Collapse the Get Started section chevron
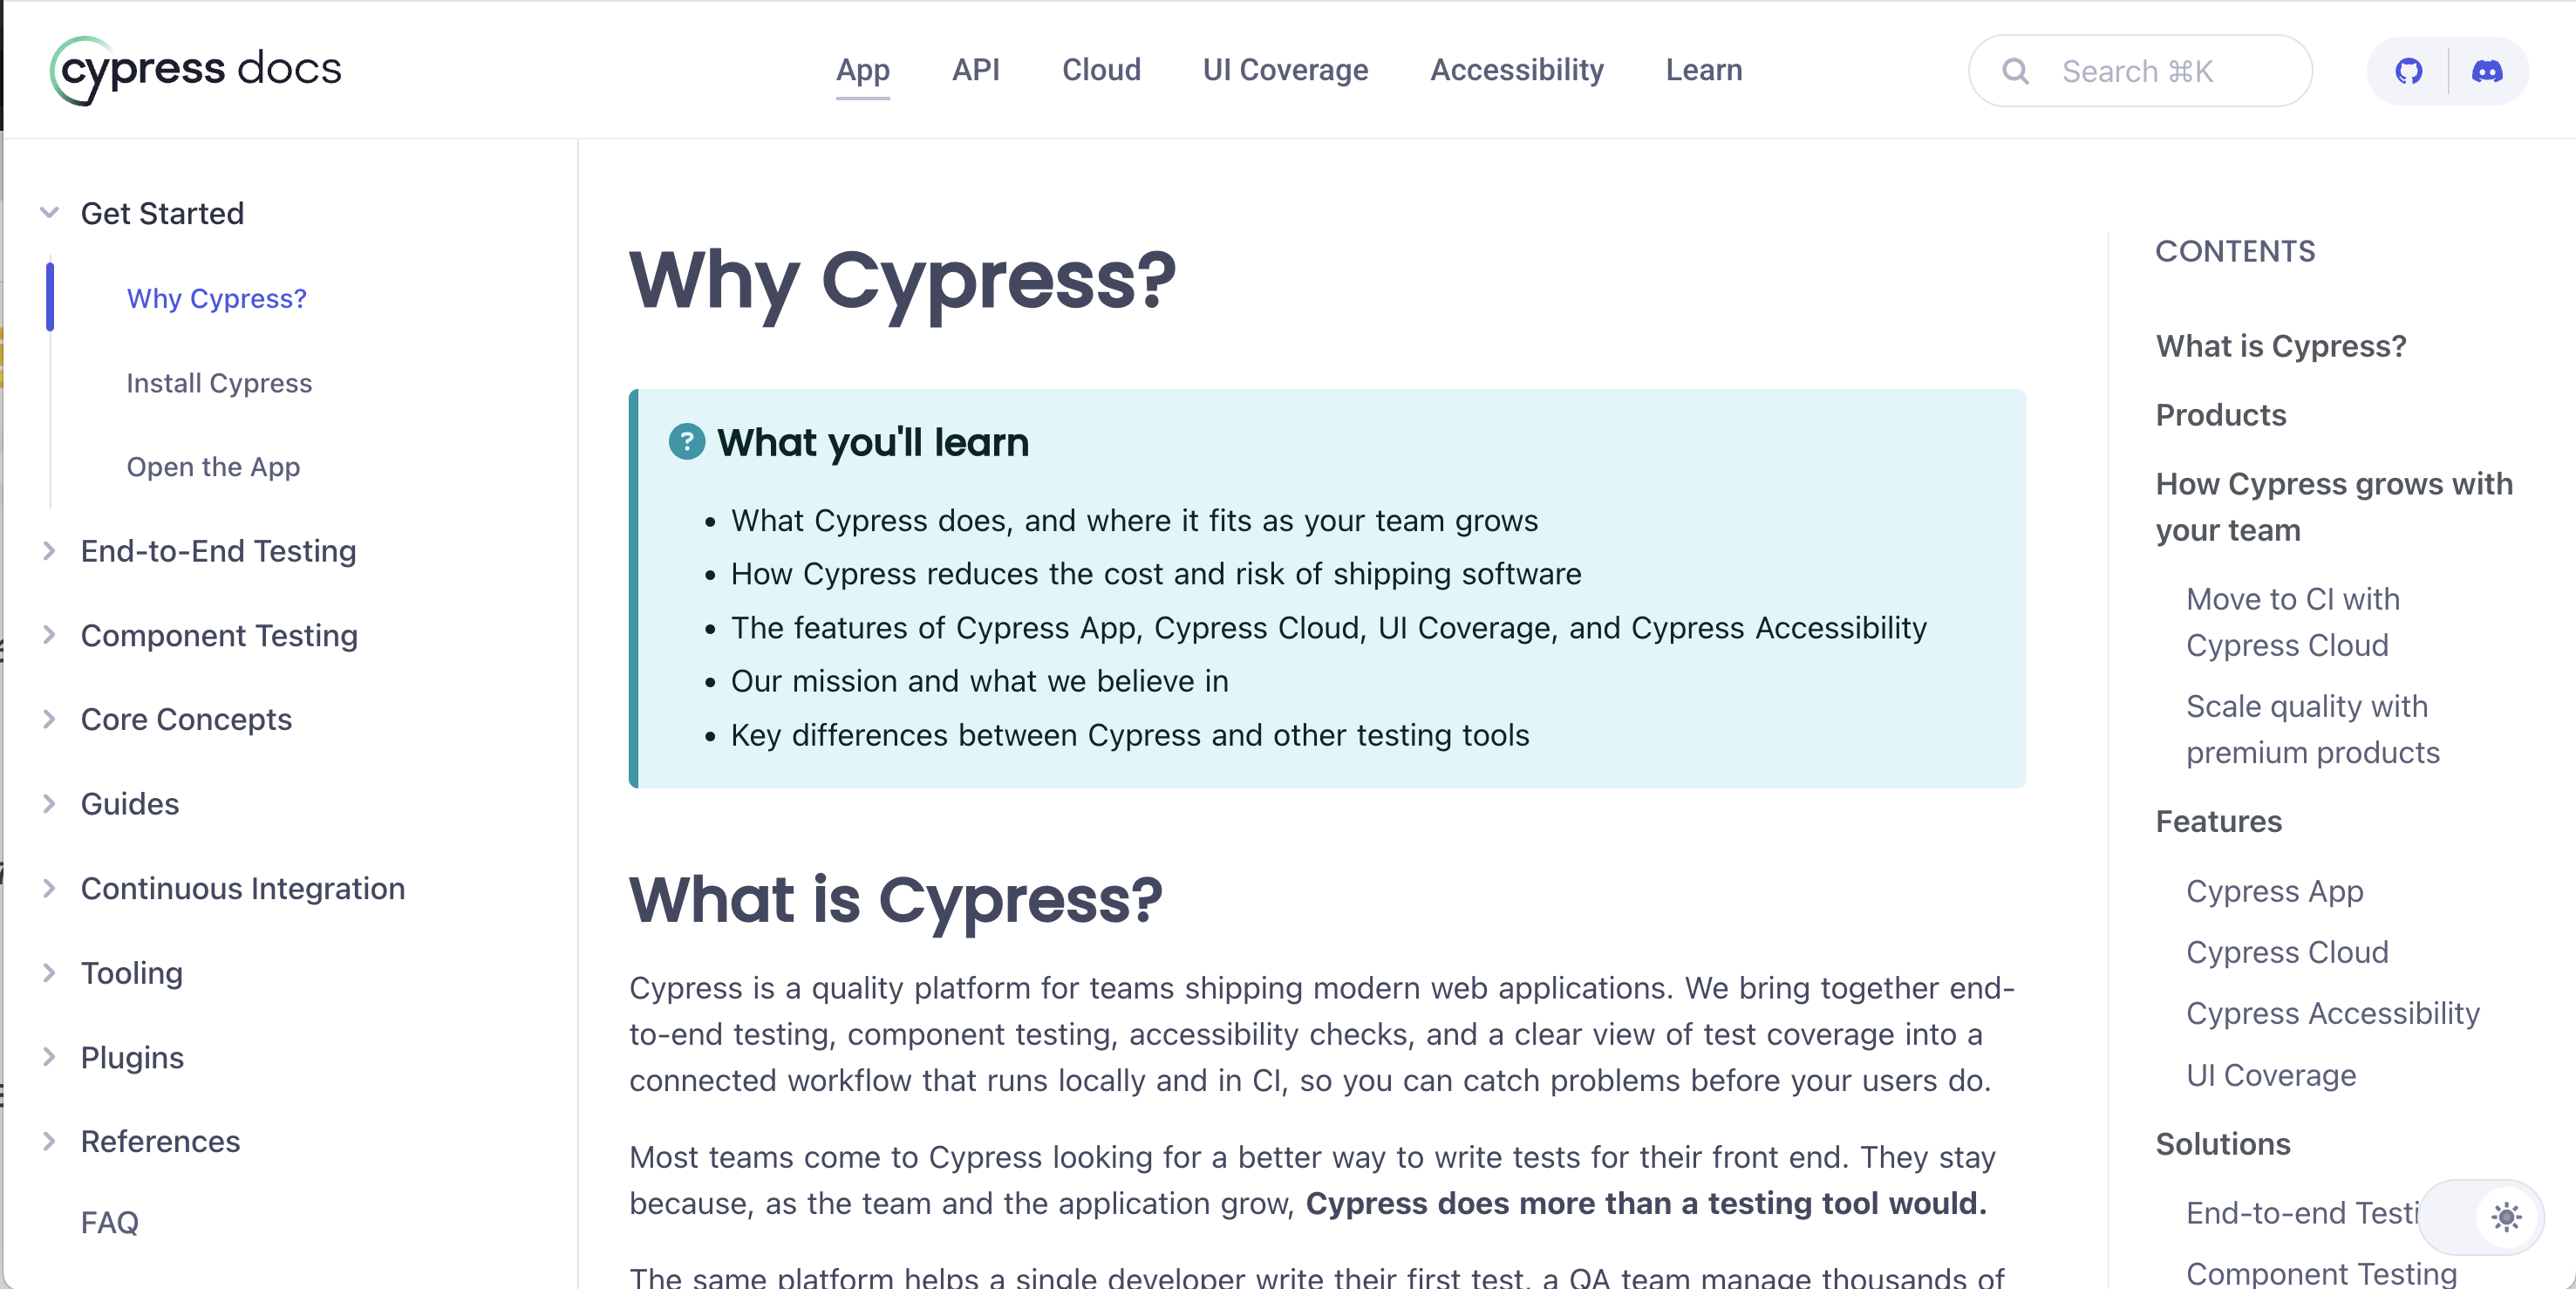The image size is (2576, 1289). 49,213
